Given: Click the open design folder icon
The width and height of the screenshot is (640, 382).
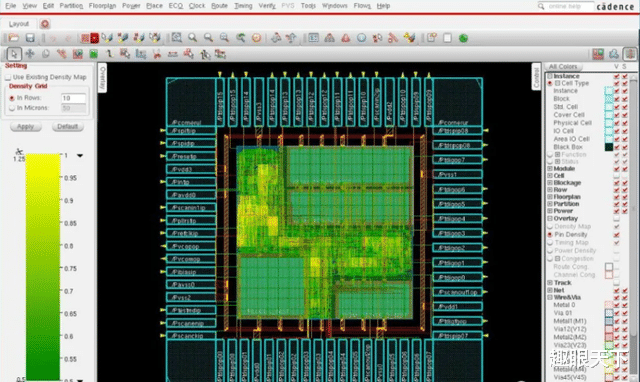Looking at the screenshot, I should pos(13,38).
